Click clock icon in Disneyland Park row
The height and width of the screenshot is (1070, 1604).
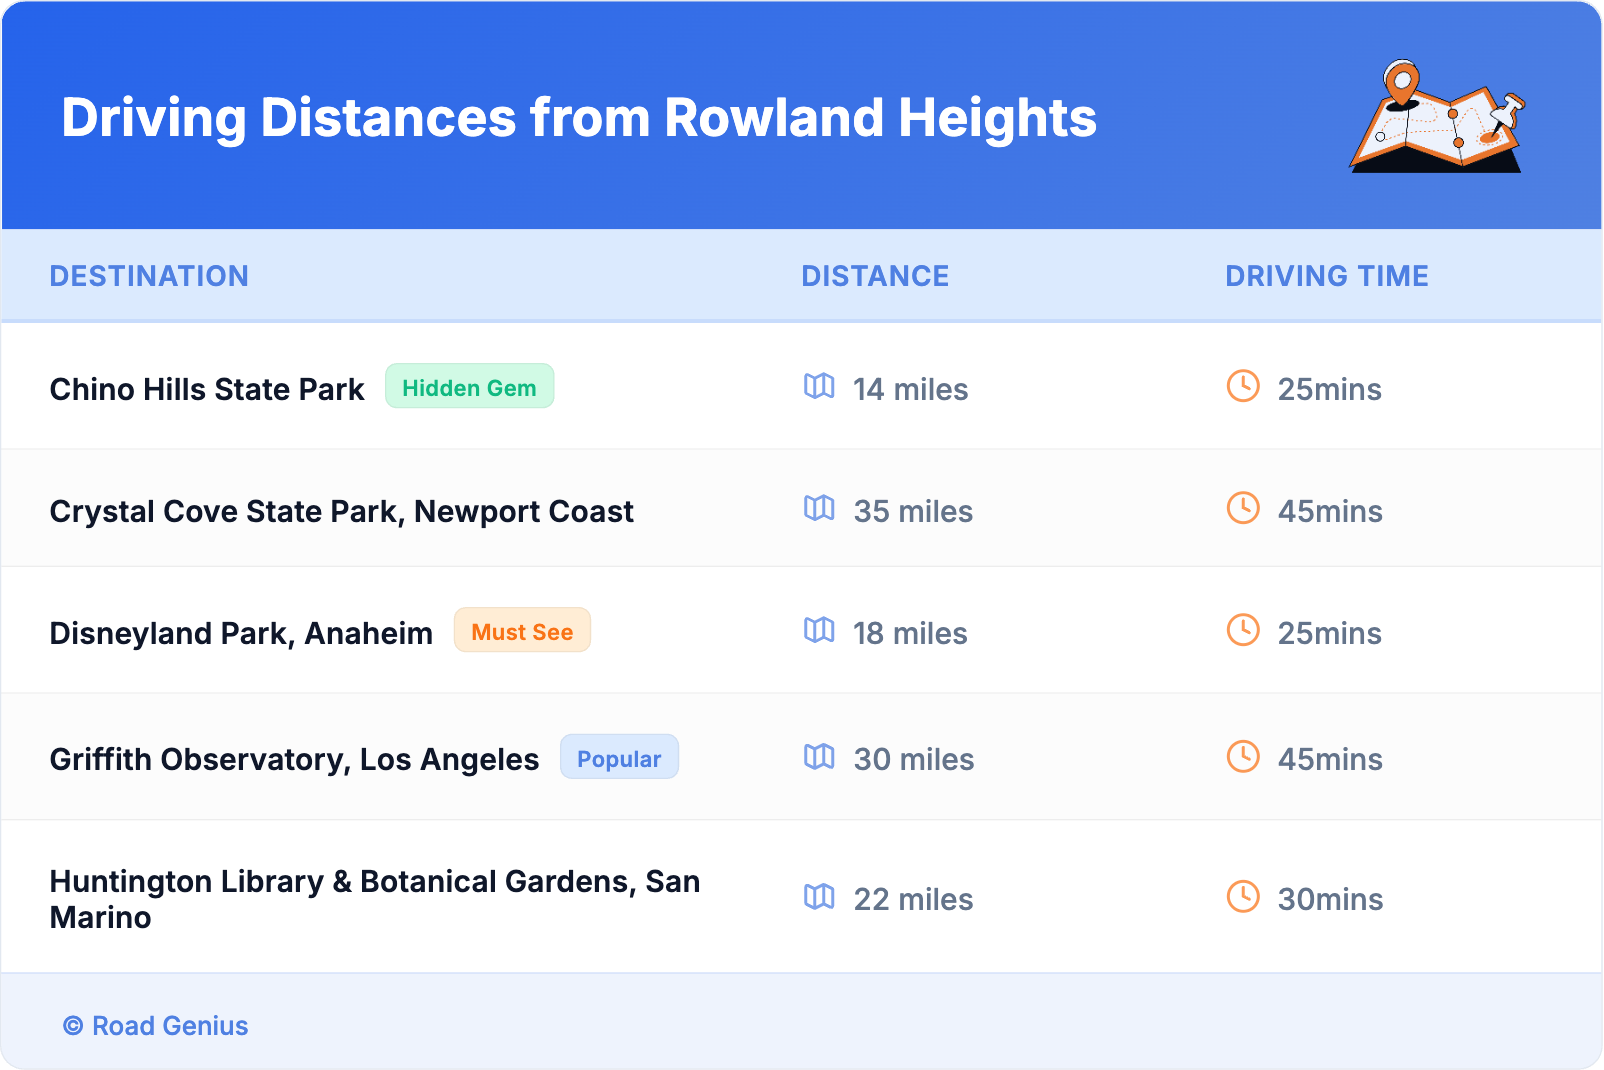coord(1243,630)
